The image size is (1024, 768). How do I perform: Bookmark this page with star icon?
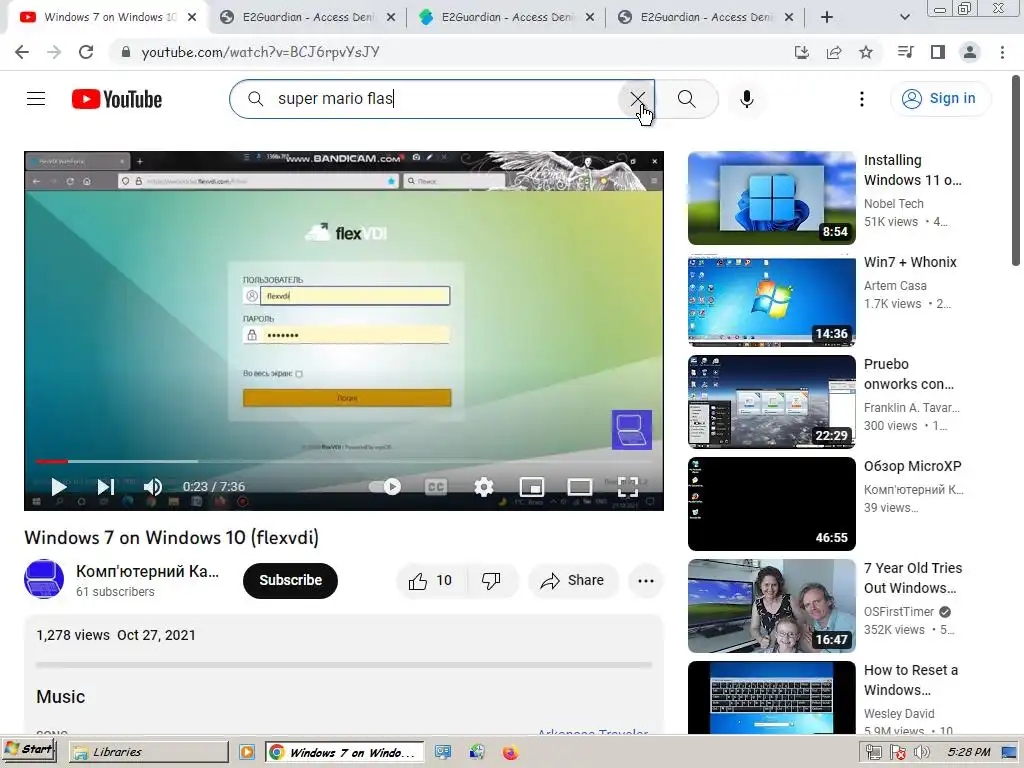[x=866, y=52]
